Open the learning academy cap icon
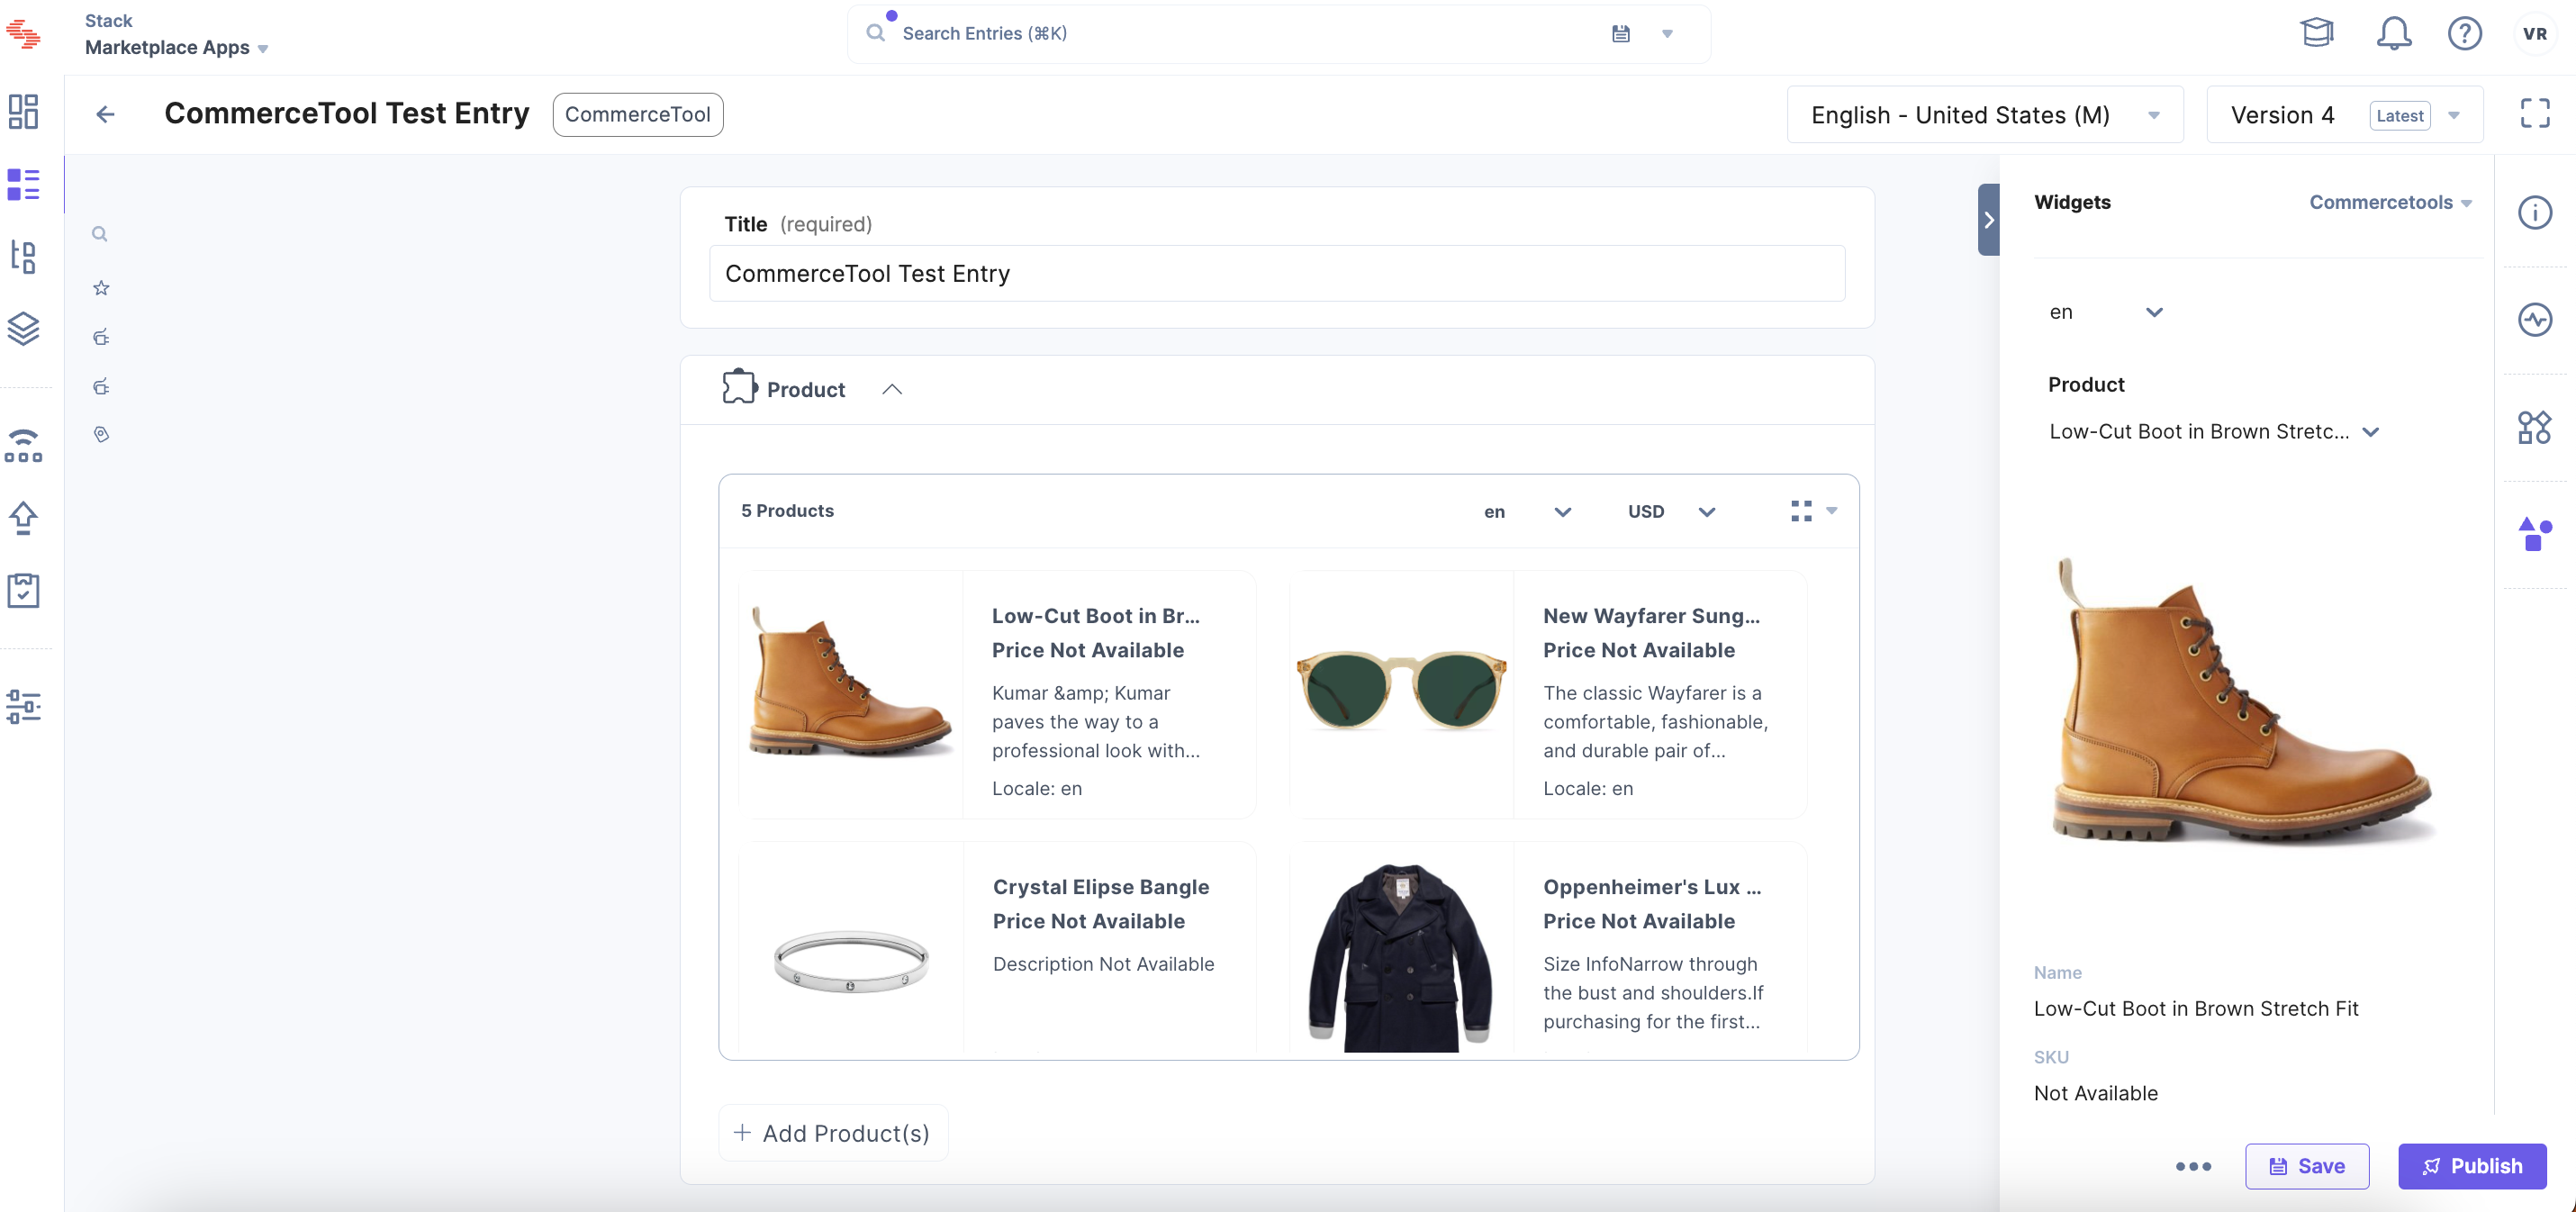The height and width of the screenshot is (1212, 2576). click(2317, 33)
